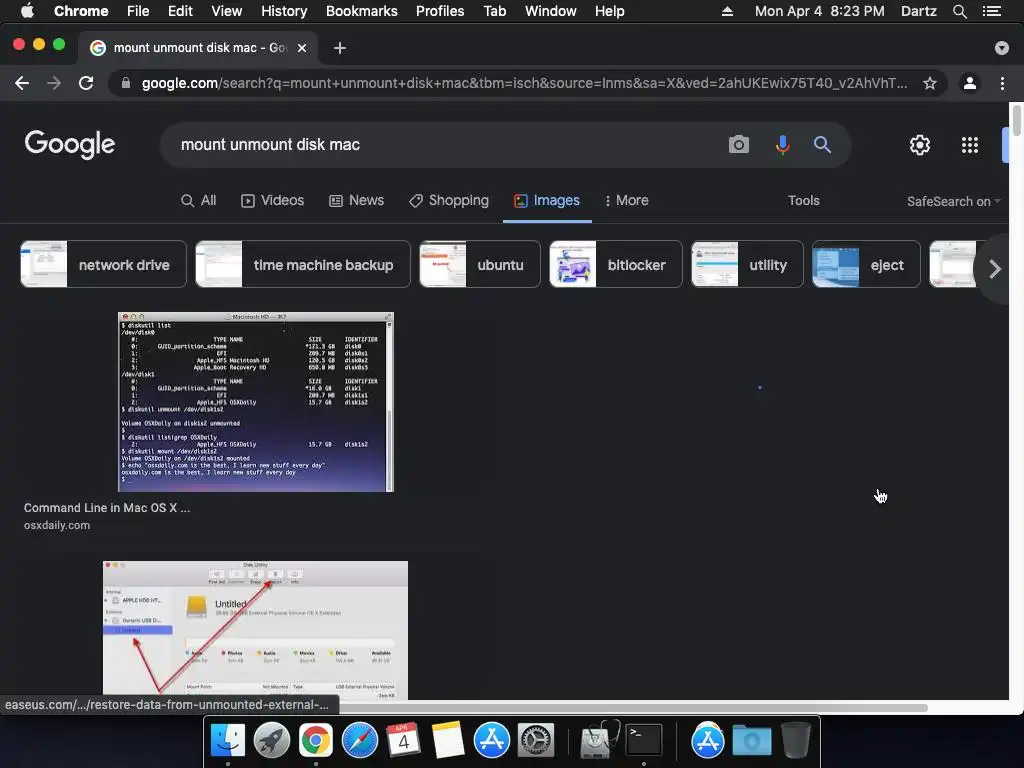Screen dimensions: 1024x768
Task: Open the Chrome profile avatar menu
Action: coord(970,83)
